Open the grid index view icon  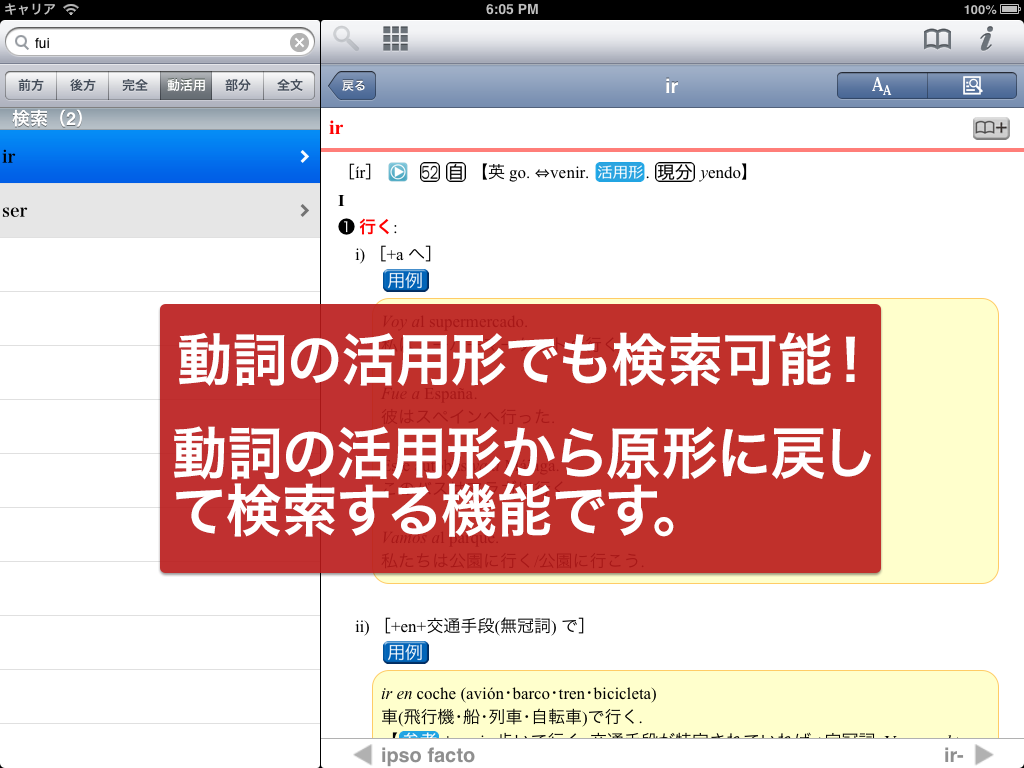click(x=396, y=39)
